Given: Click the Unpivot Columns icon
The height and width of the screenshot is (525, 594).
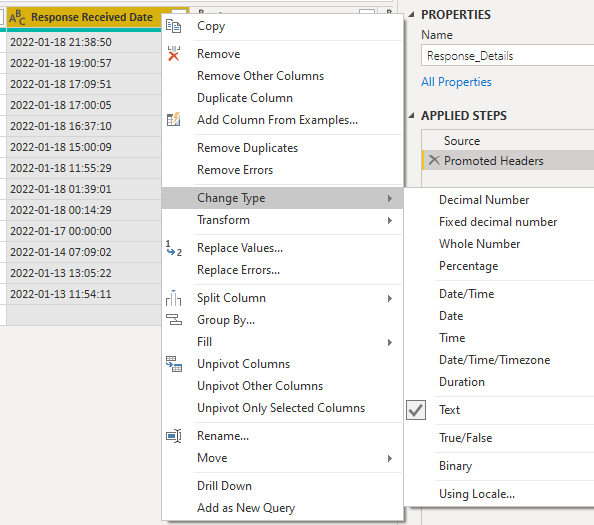Looking at the screenshot, I should point(174,364).
